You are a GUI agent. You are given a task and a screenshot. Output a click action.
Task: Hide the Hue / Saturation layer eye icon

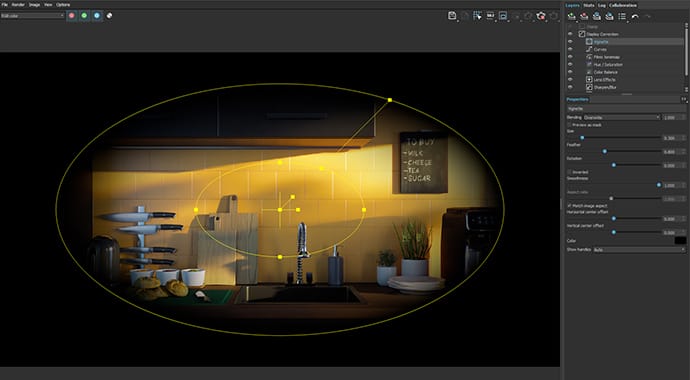570,64
